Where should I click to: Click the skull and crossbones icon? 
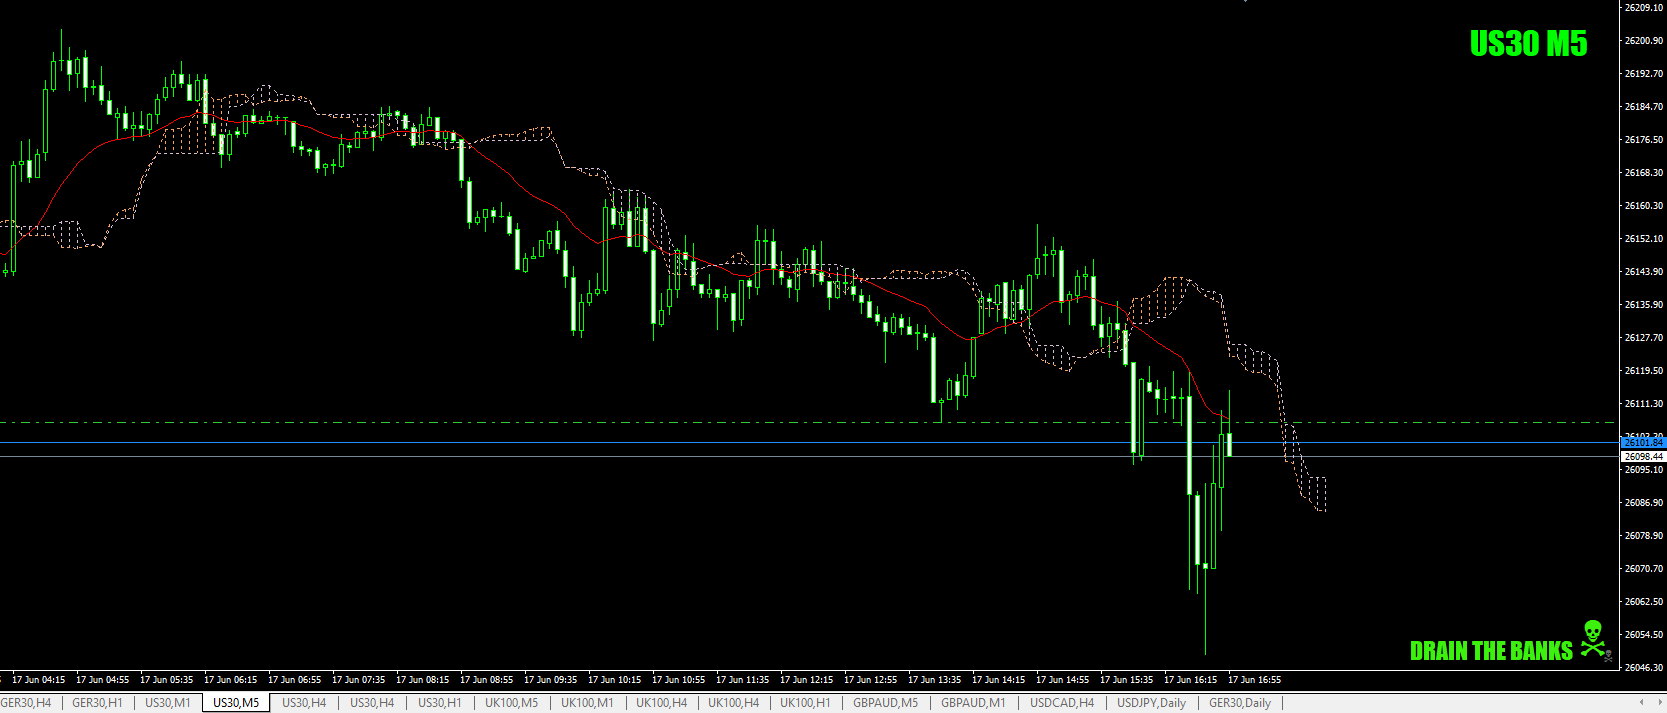tap(1594, 640)
